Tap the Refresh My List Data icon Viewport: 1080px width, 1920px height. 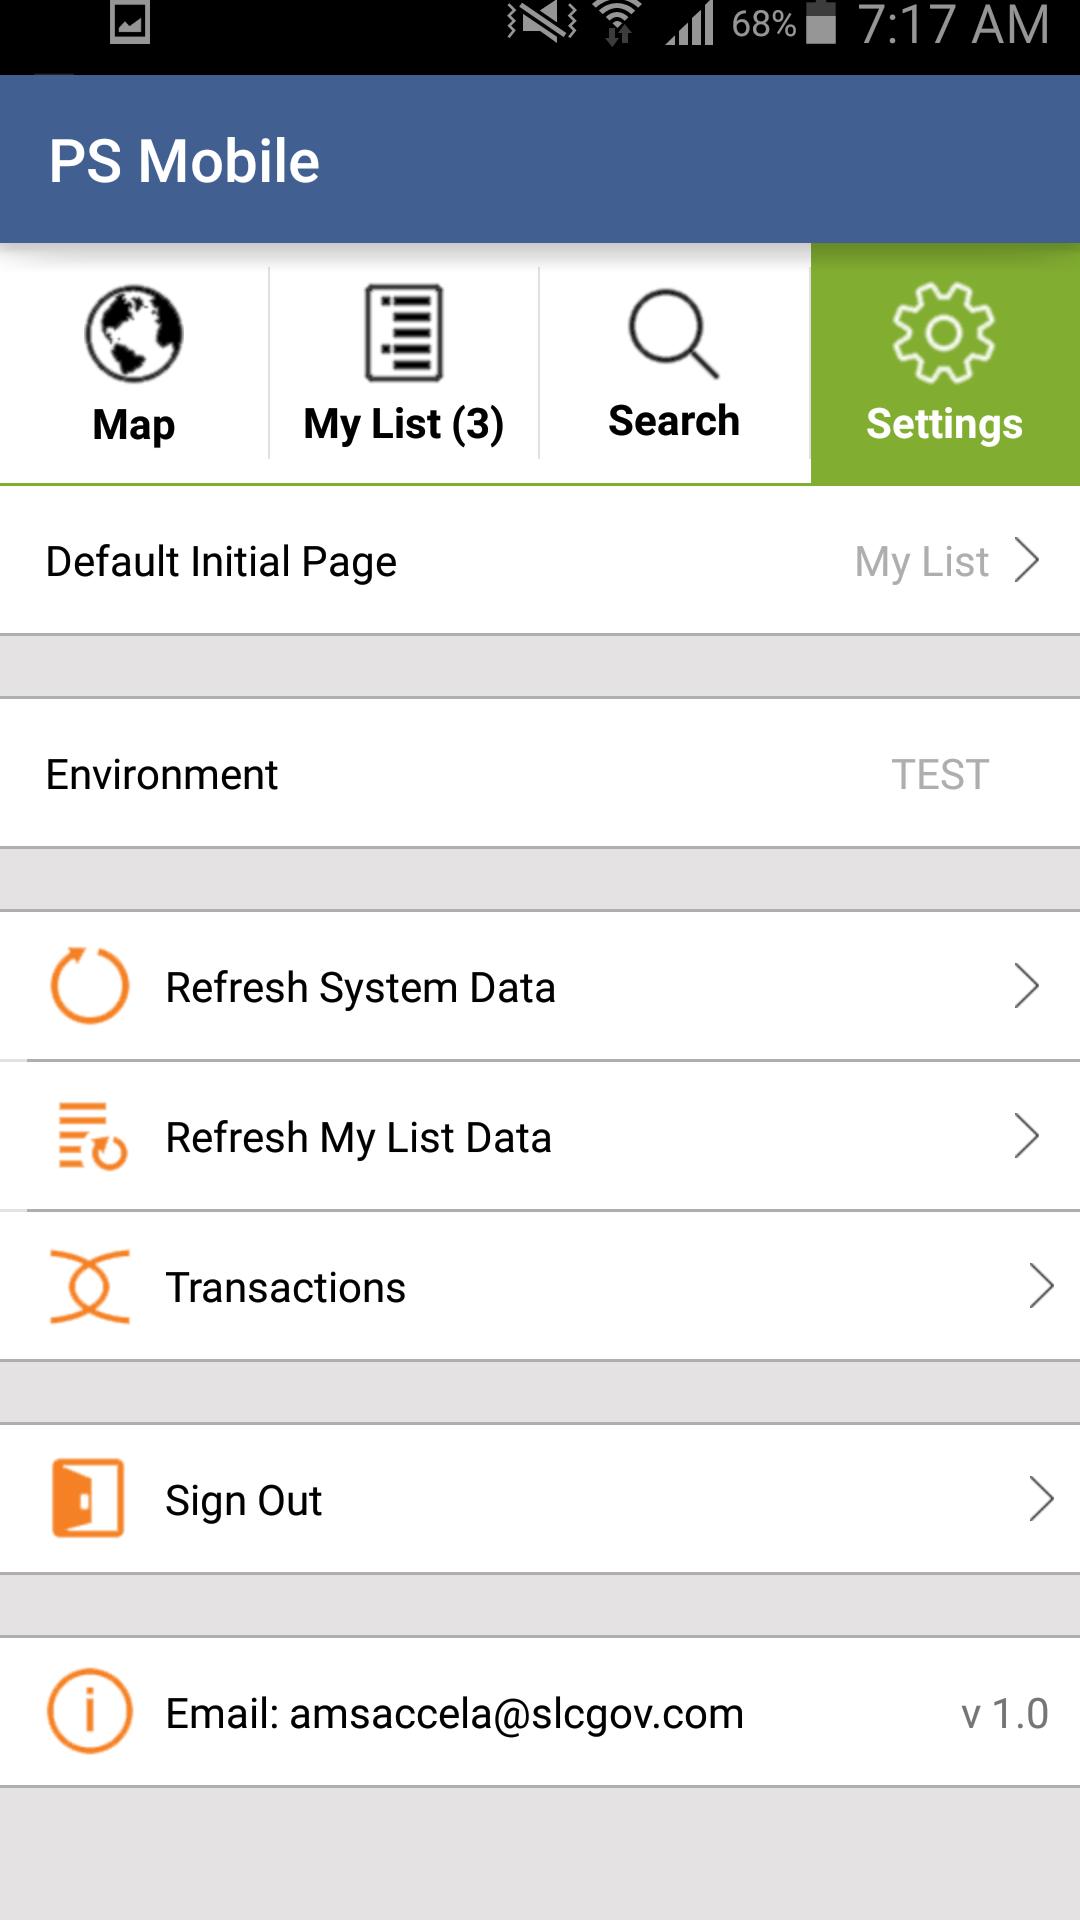coord(92,1136)
